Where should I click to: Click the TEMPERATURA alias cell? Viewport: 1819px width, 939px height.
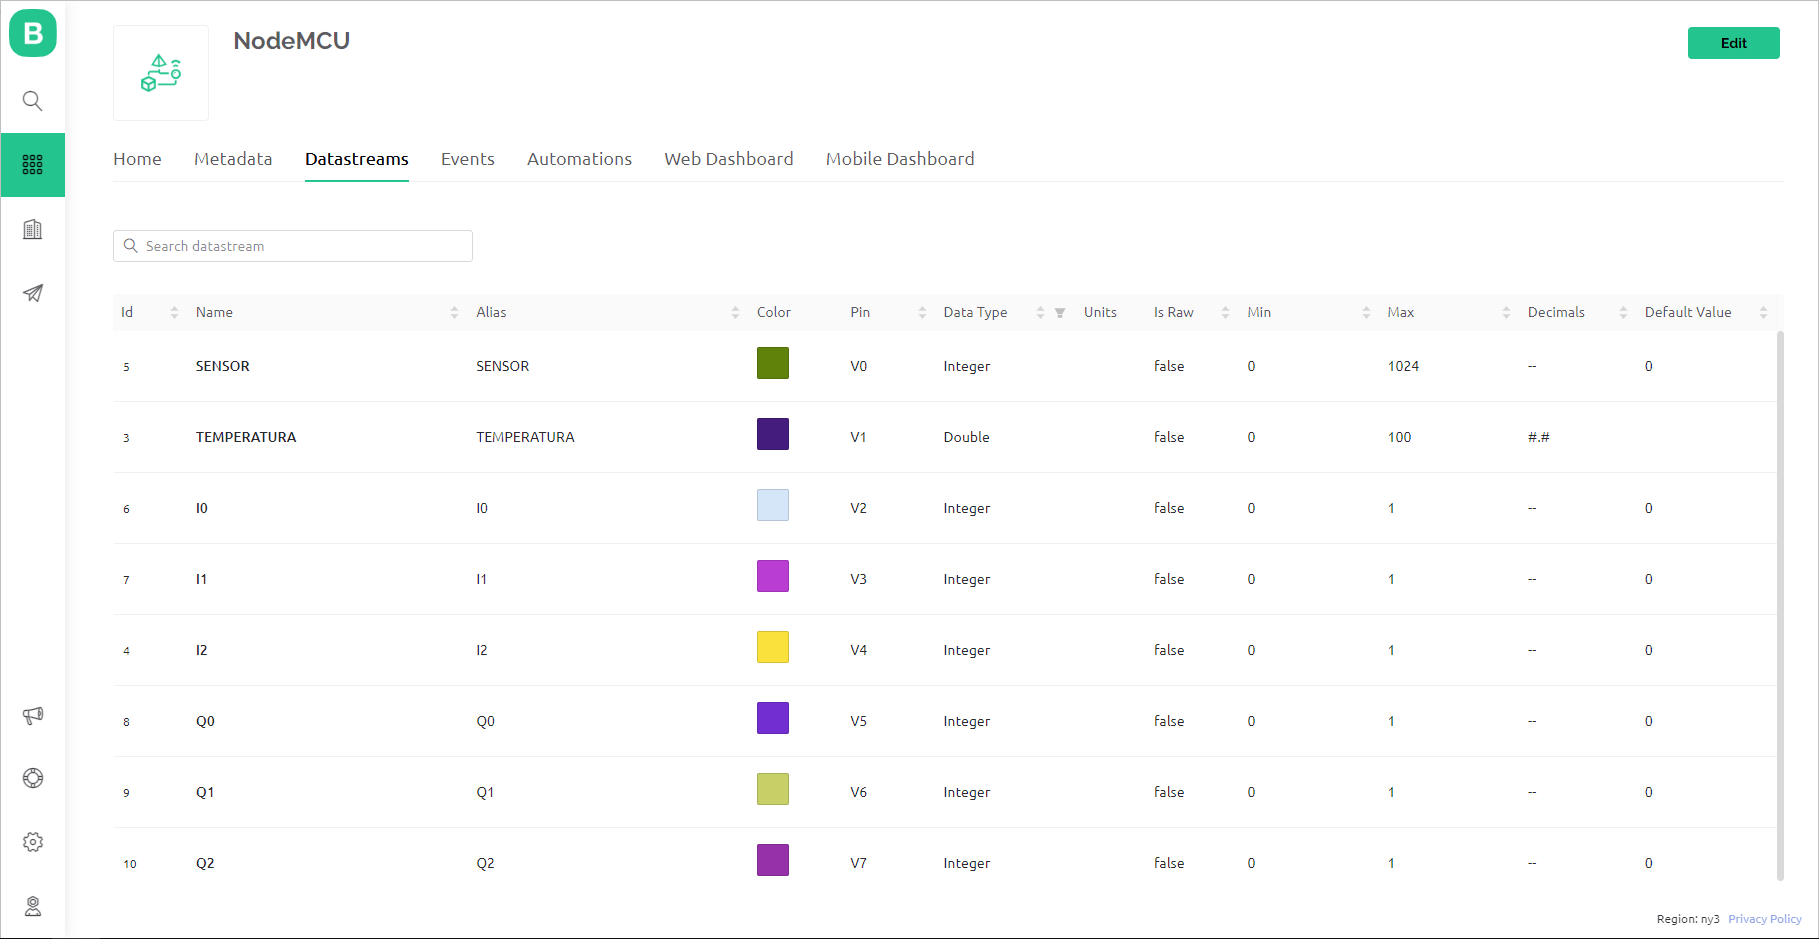526,437
